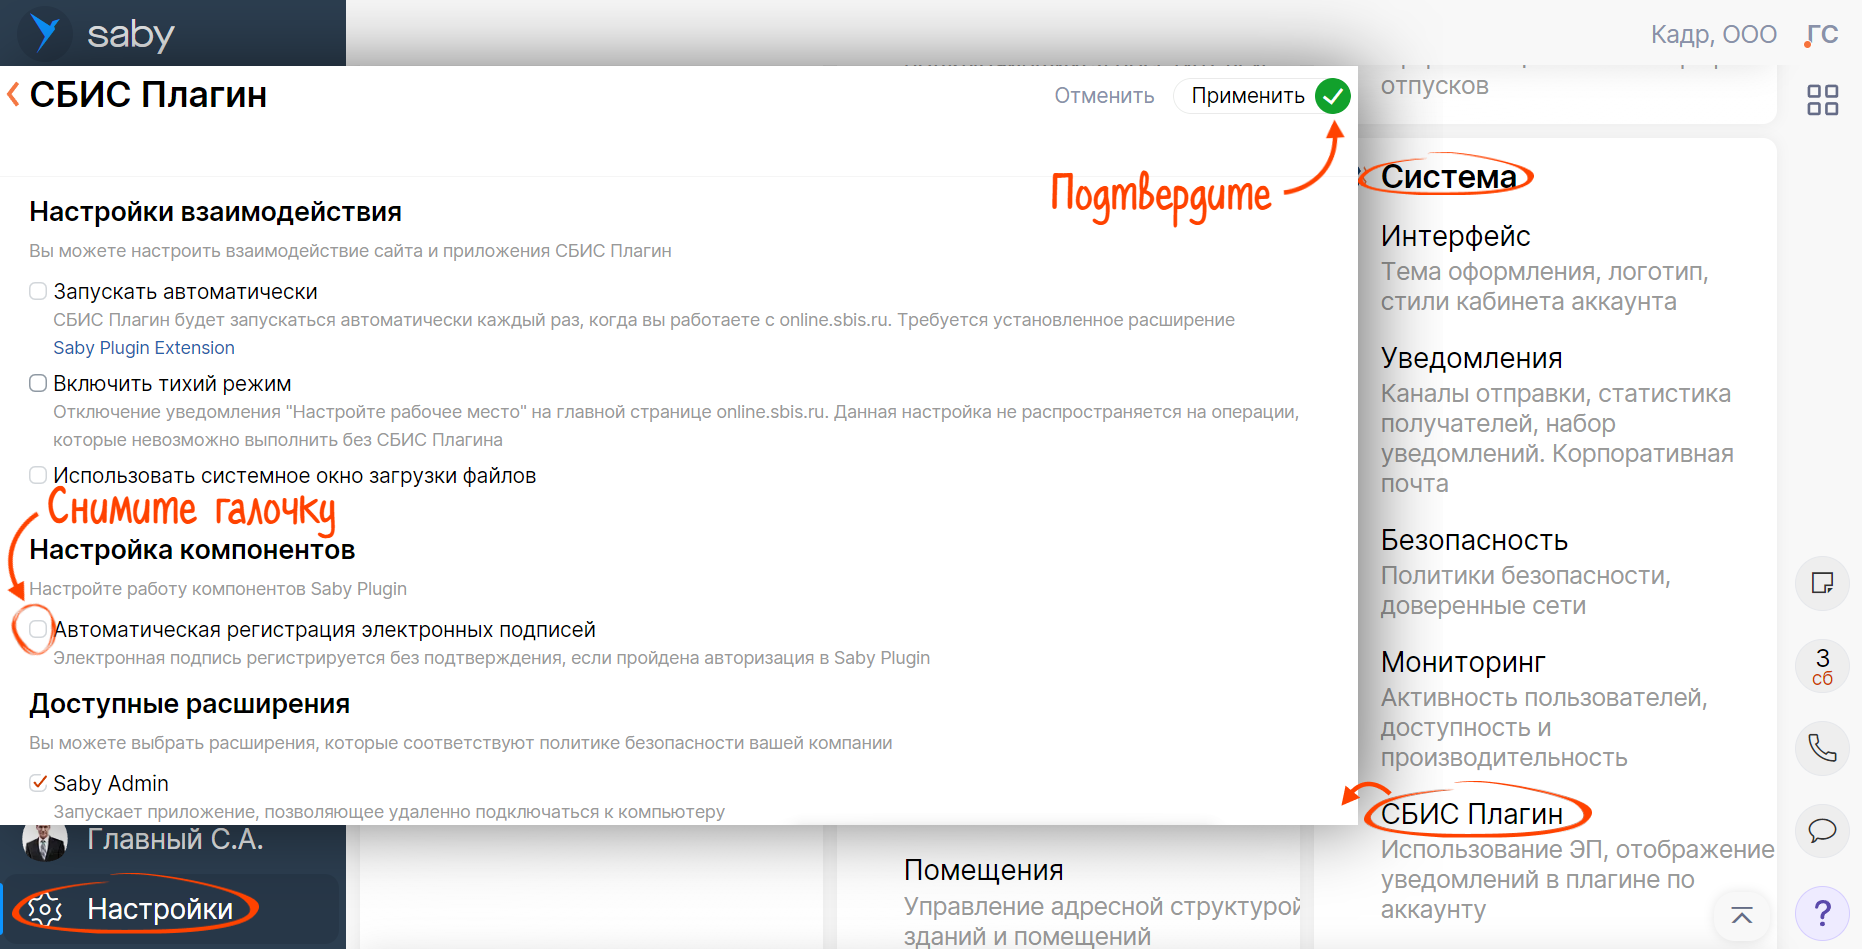Go back using the orange chevron arrow
This screenshot has height=949, width=1862.
tap(13, 95)
